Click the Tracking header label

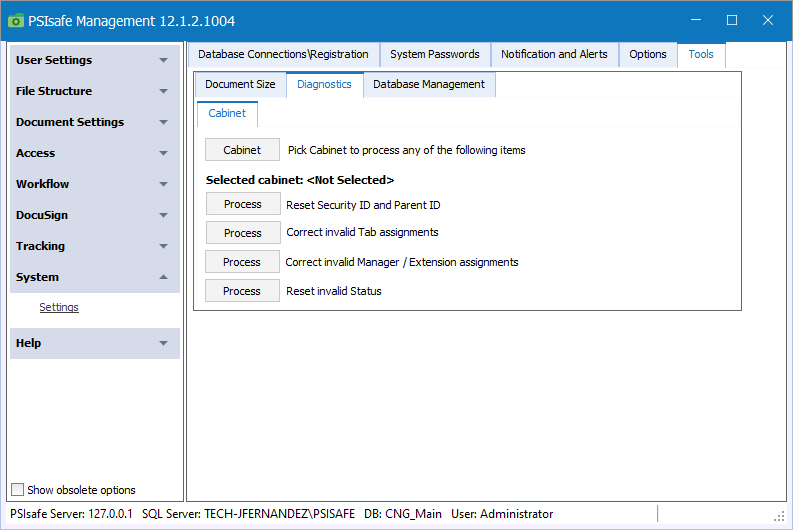[x=40, y=246]
